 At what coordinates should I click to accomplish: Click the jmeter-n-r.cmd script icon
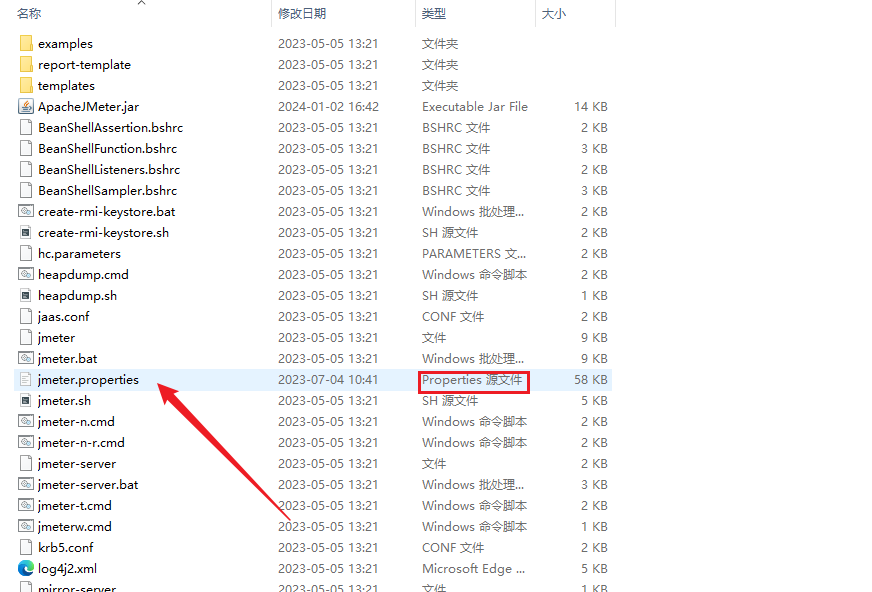coord(26,442)
